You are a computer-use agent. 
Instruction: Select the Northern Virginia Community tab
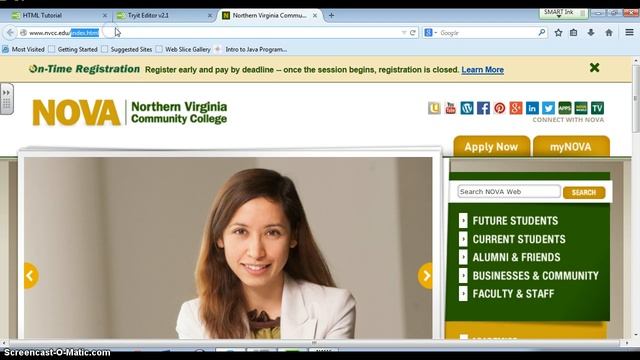[x=269, y=16]
